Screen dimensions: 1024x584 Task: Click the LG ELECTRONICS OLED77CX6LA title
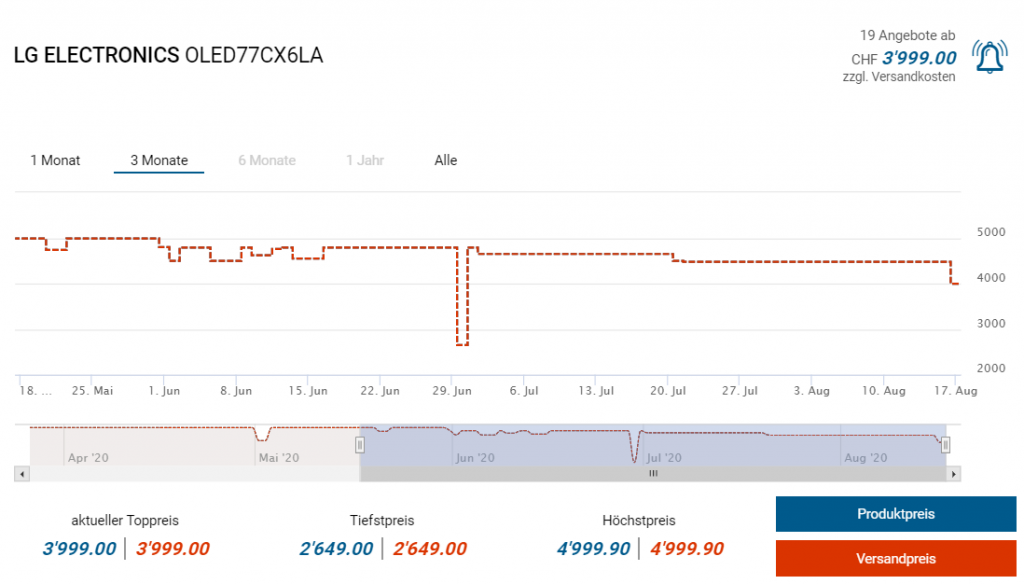tap(168, 56)
